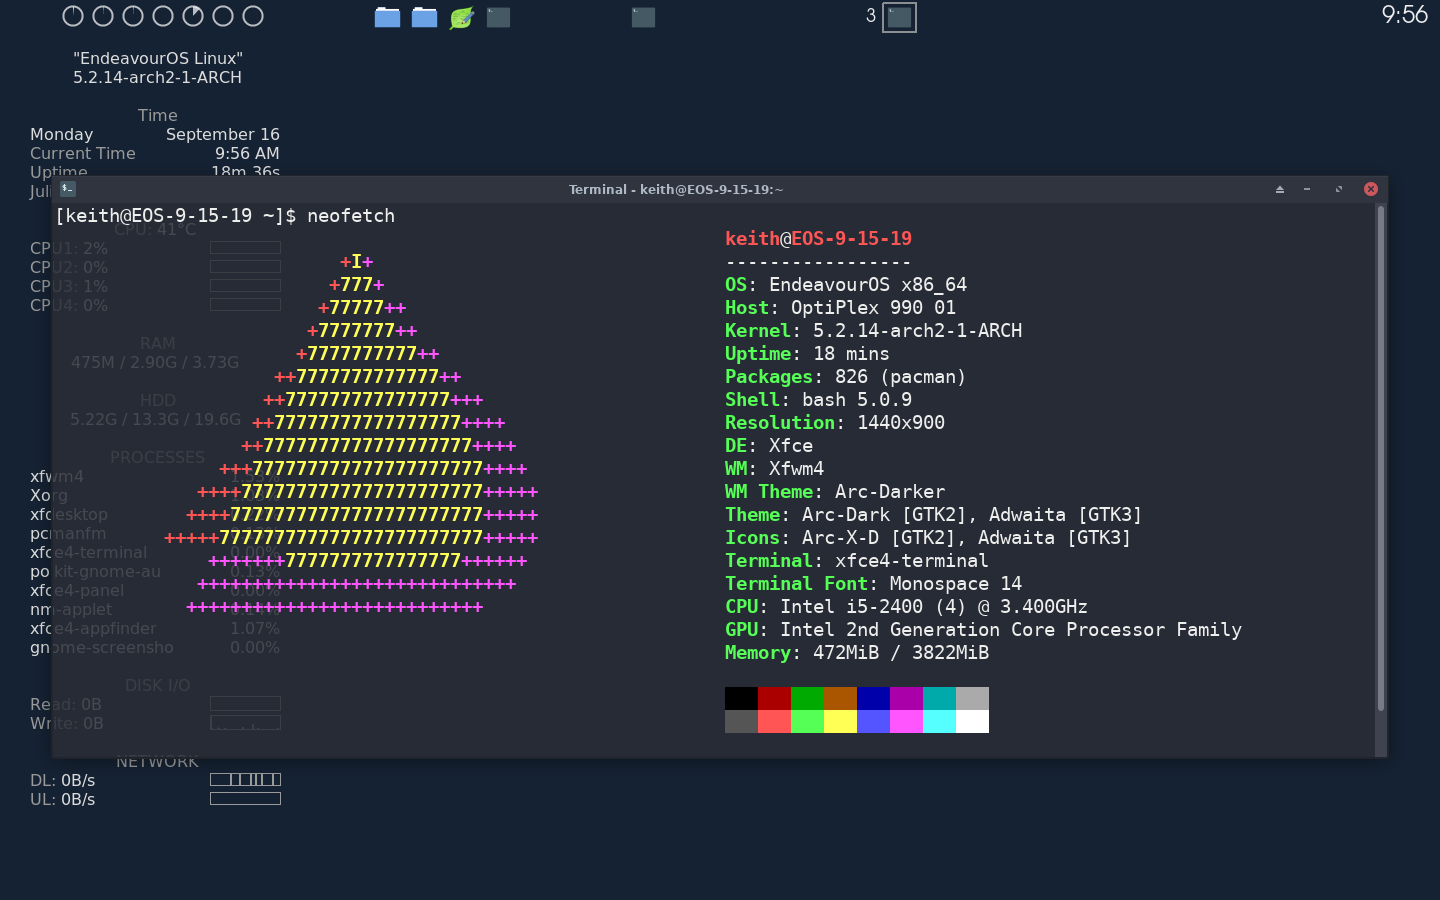The image size is (1440, 900).
Task: Click the keith@EOS-9-15-19 neofetch header
Action: tap(818, 239)
